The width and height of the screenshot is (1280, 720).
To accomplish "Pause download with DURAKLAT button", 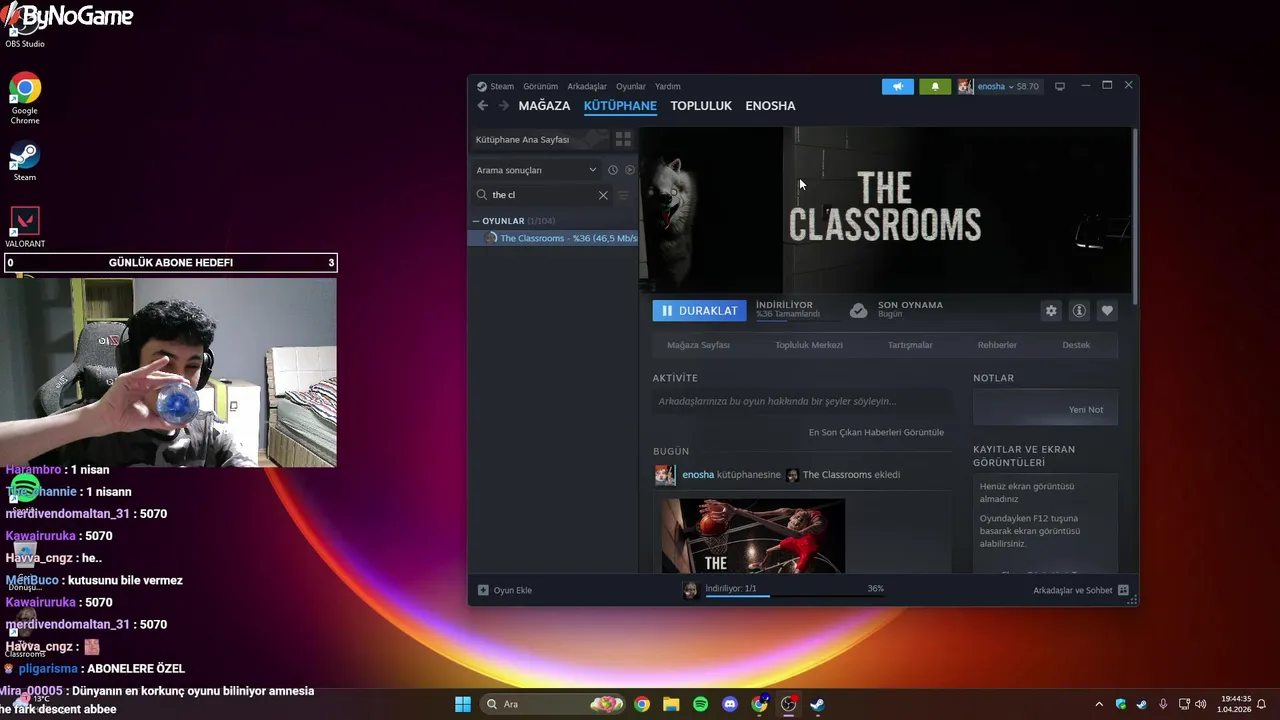I will (x=699, y=311).
